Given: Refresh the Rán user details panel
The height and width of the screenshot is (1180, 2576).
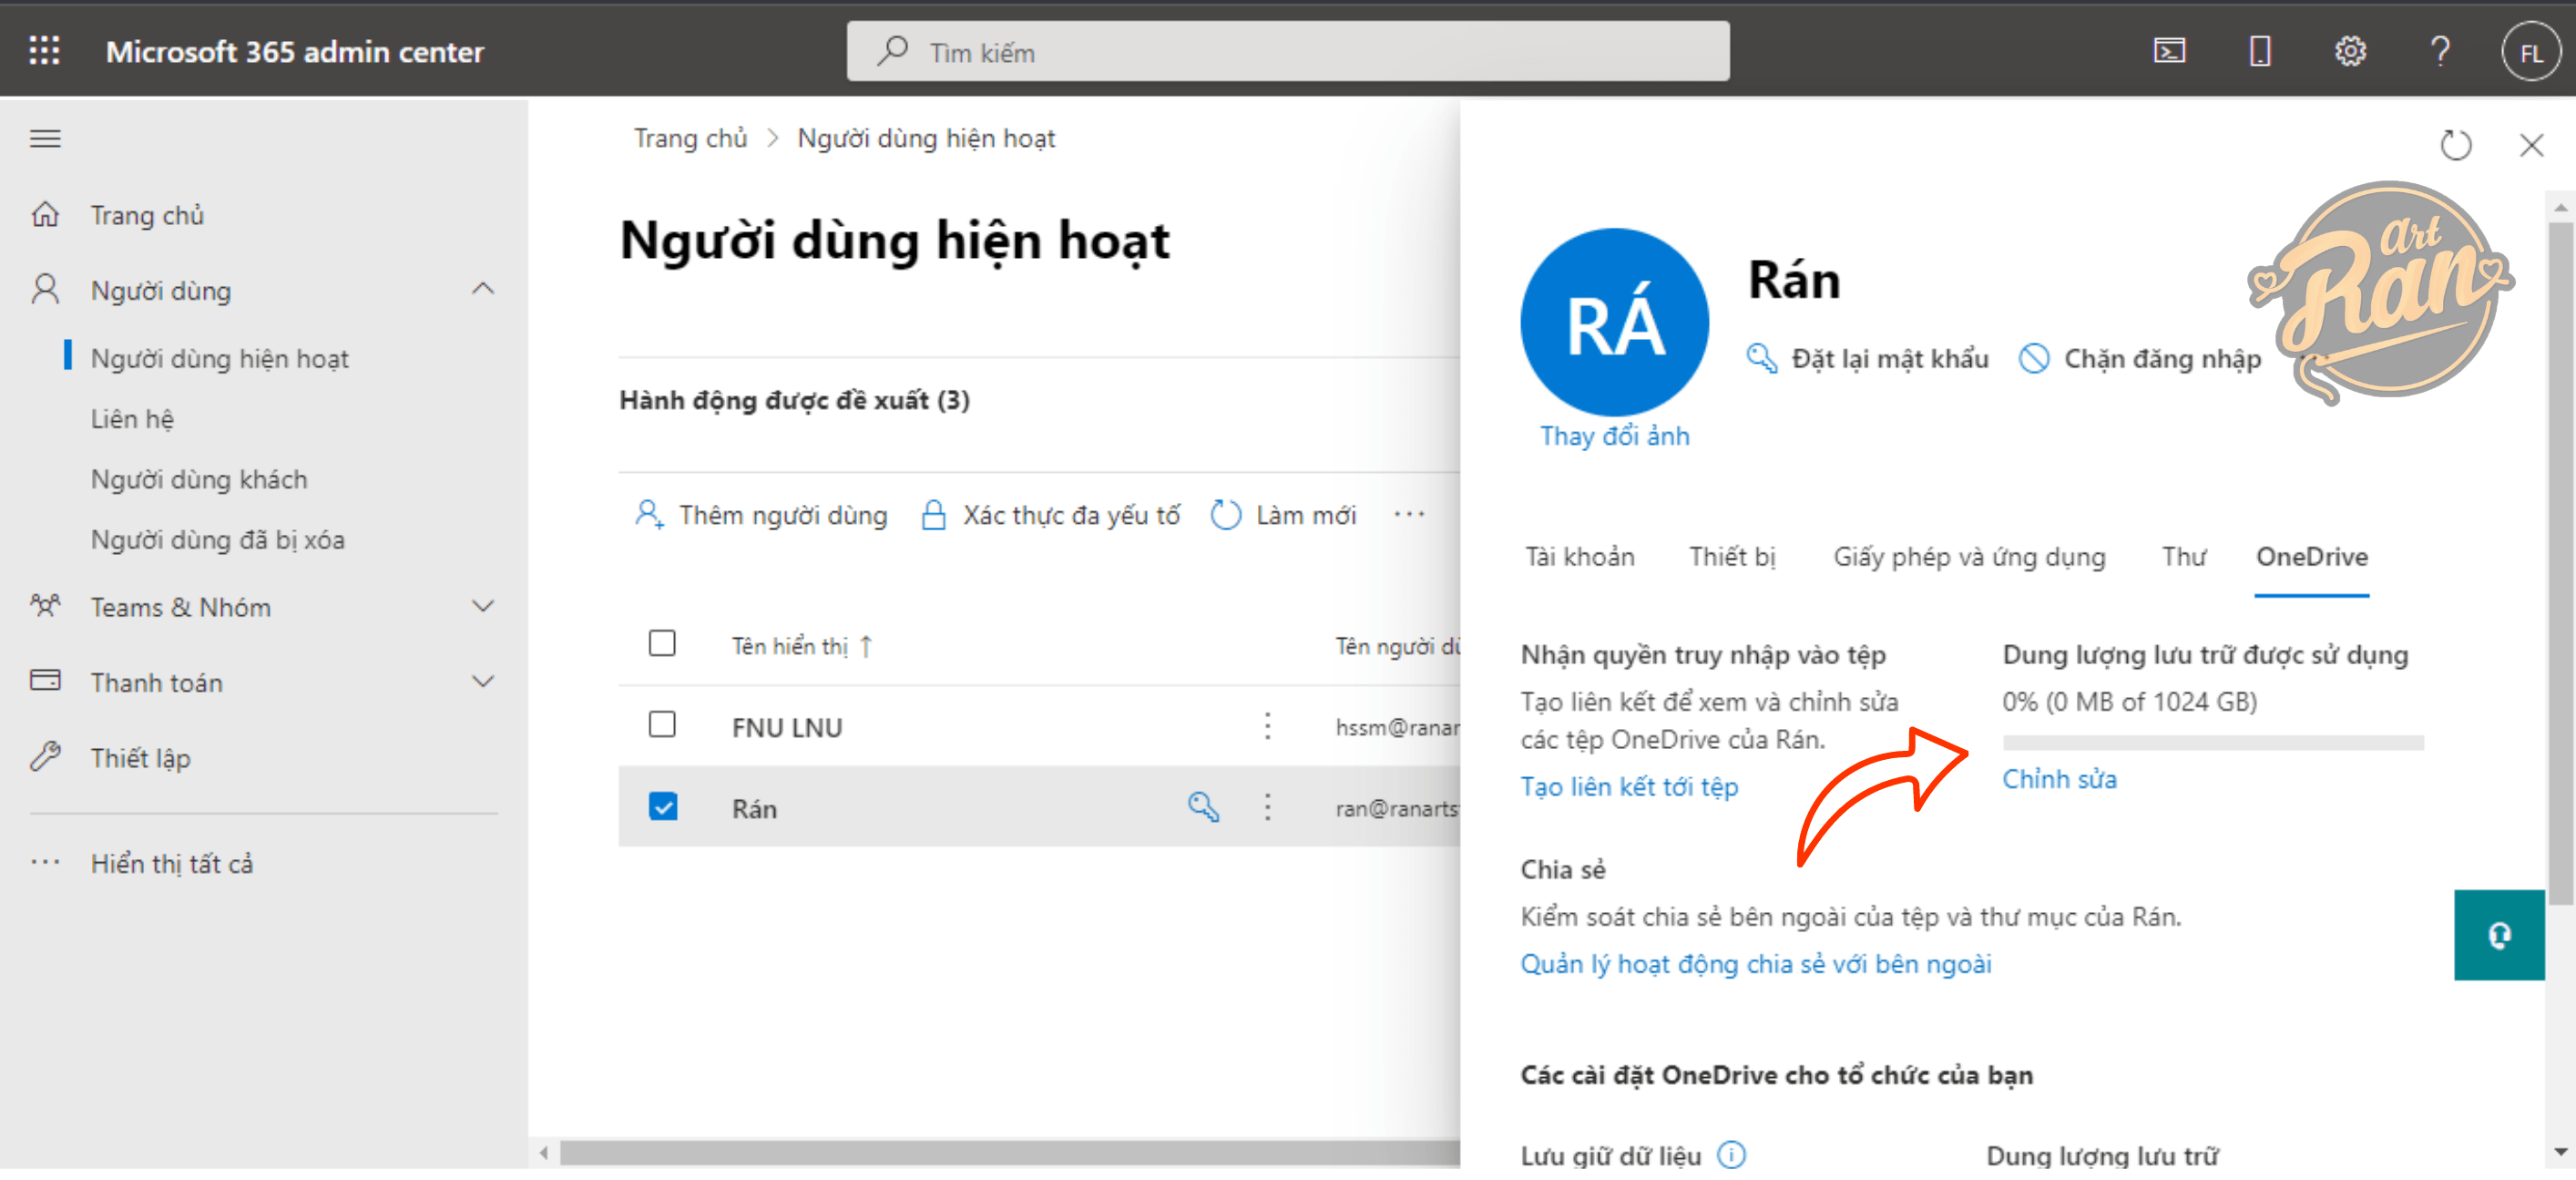Looking at the screenshot, I should (2455, 145).
